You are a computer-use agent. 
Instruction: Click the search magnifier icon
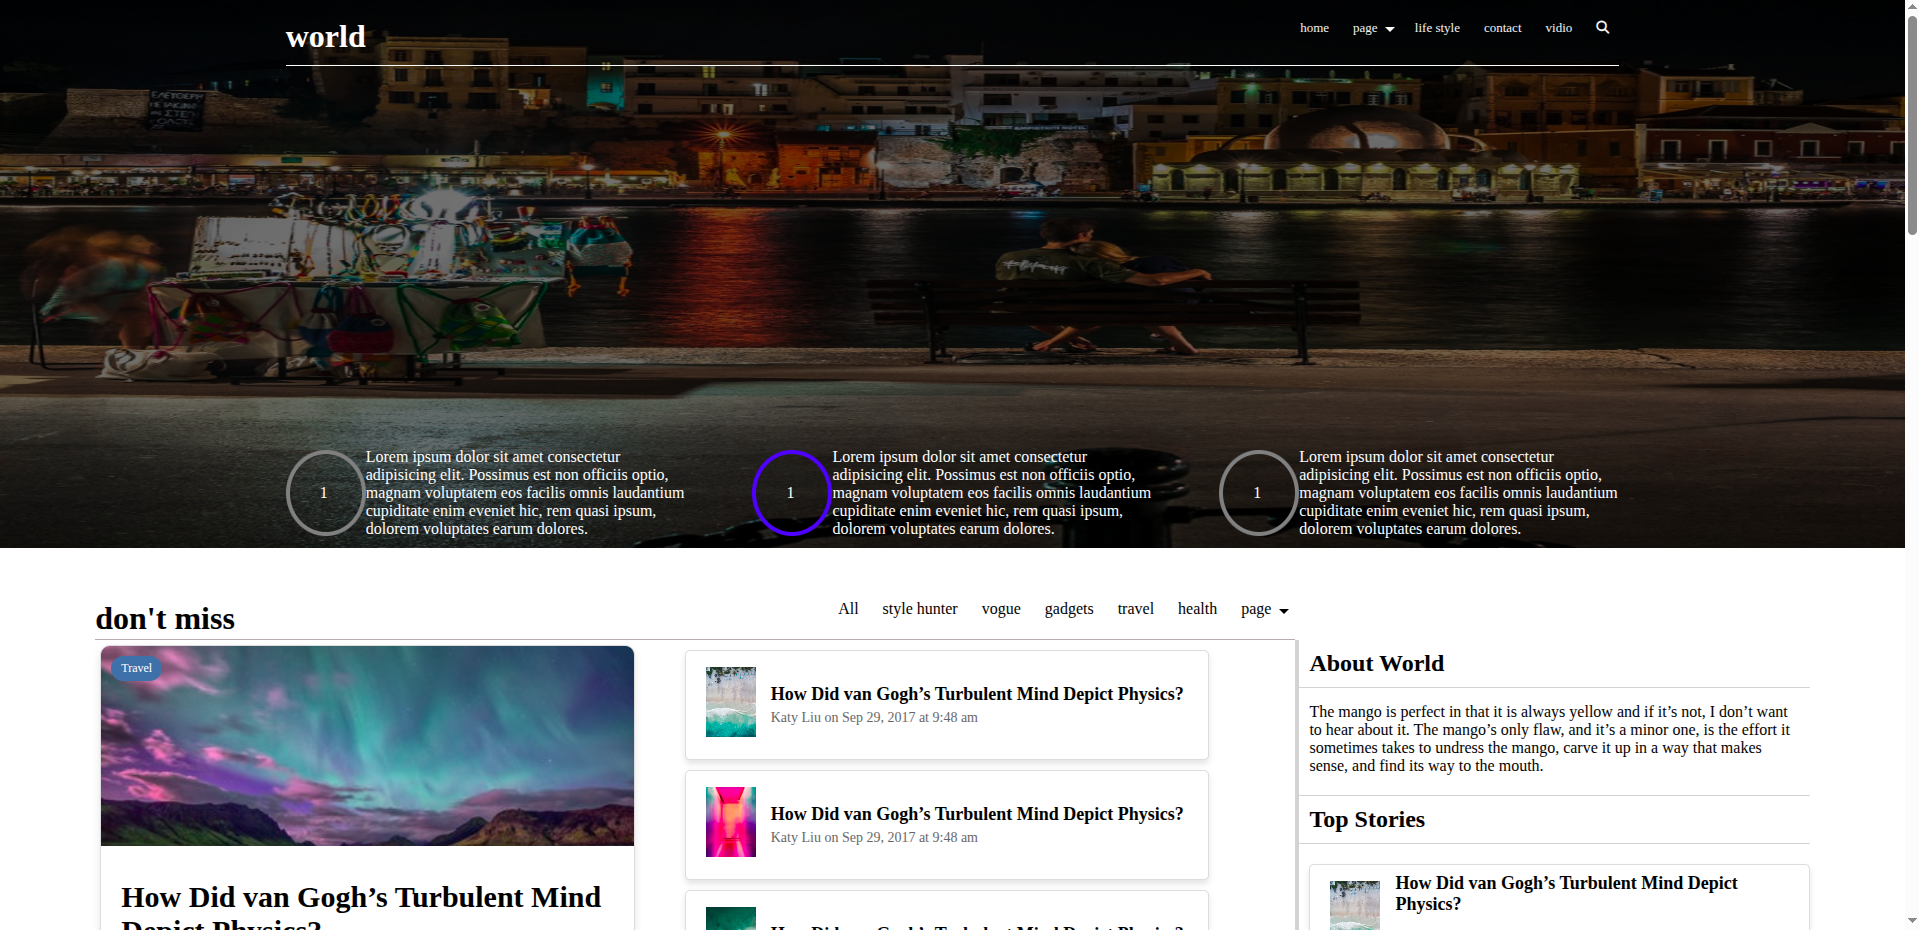click(x=1602, y=28)
